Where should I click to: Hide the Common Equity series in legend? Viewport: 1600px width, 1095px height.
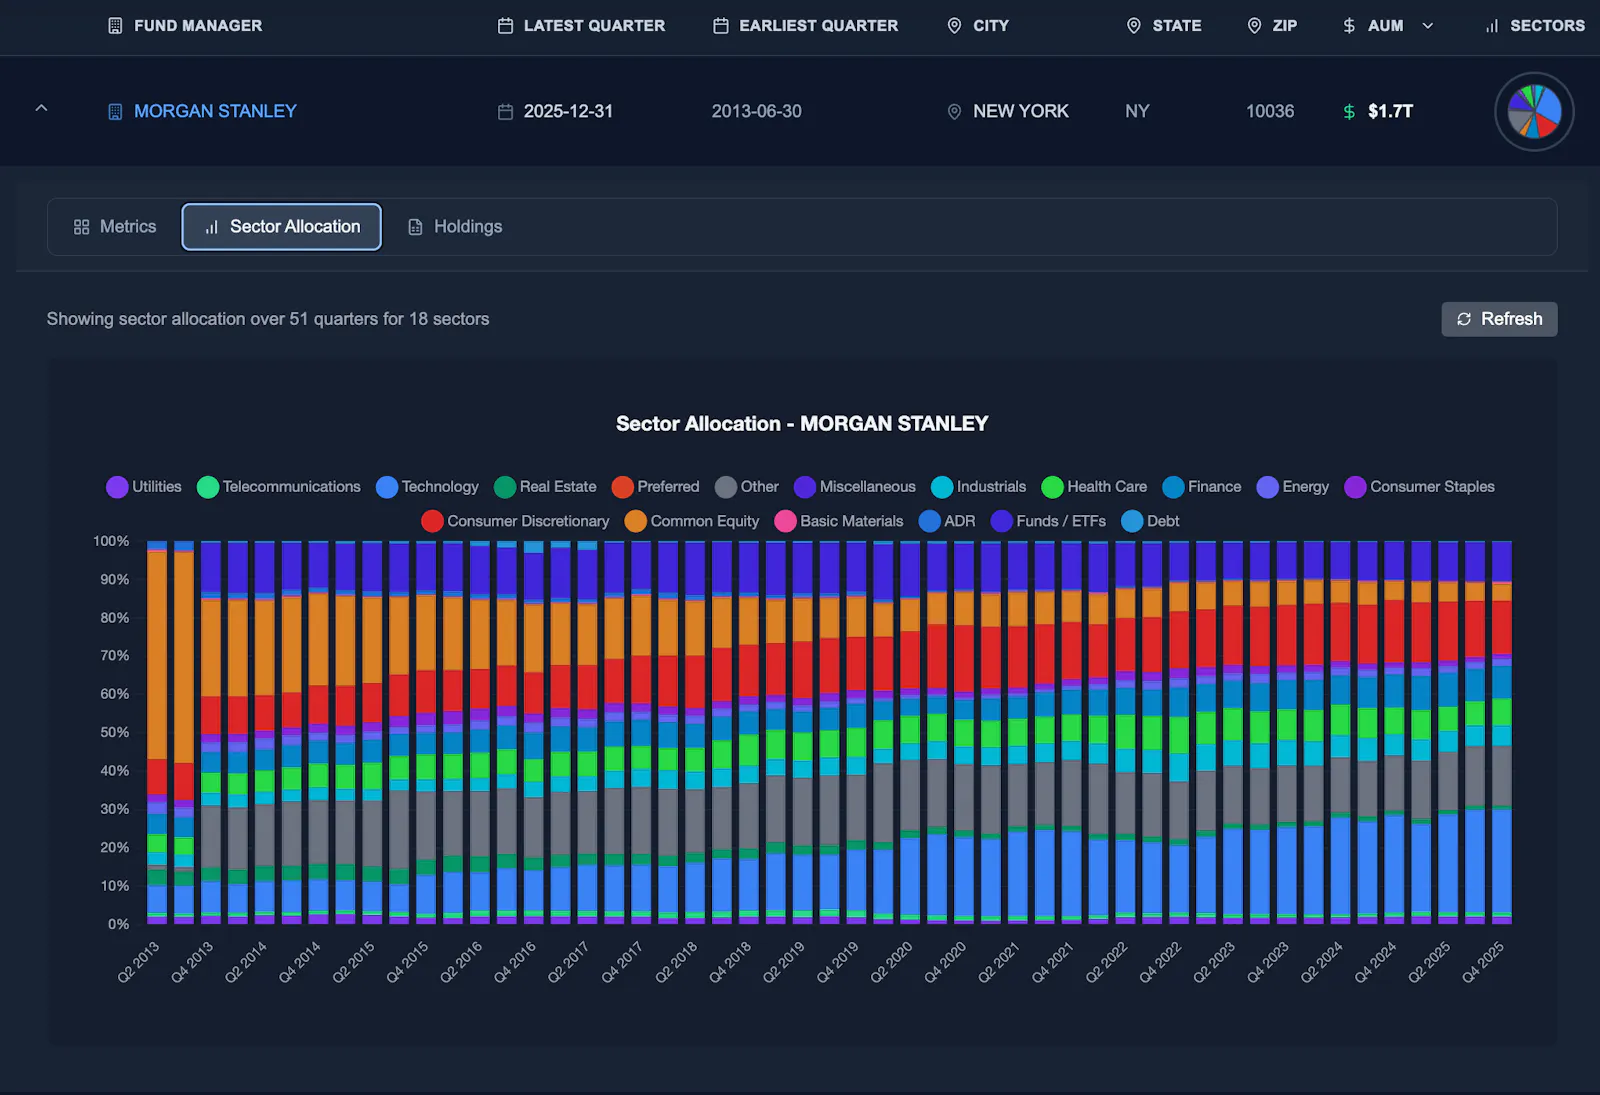(x=692, y=521)
